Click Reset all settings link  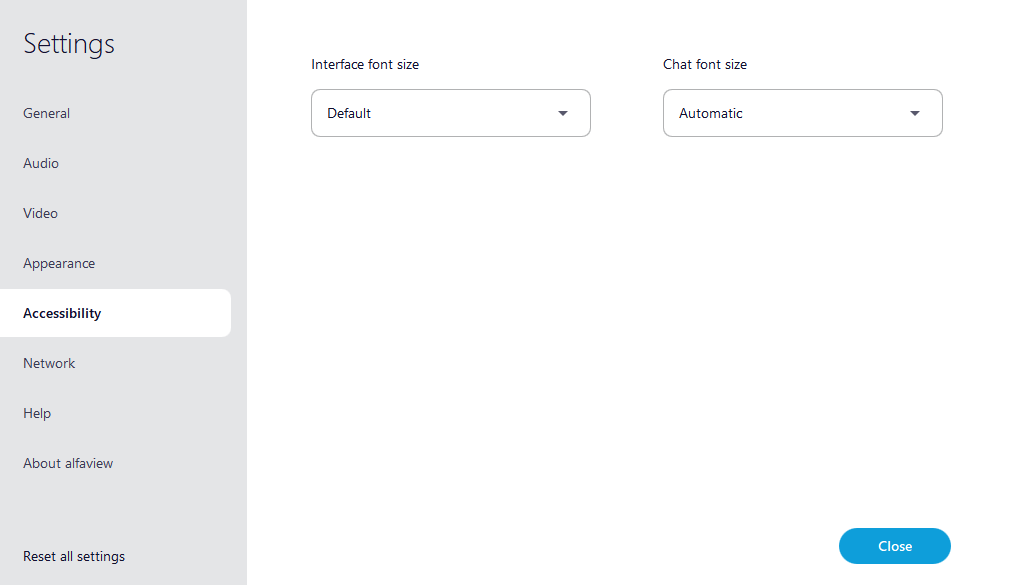click(x=74, y=556)
